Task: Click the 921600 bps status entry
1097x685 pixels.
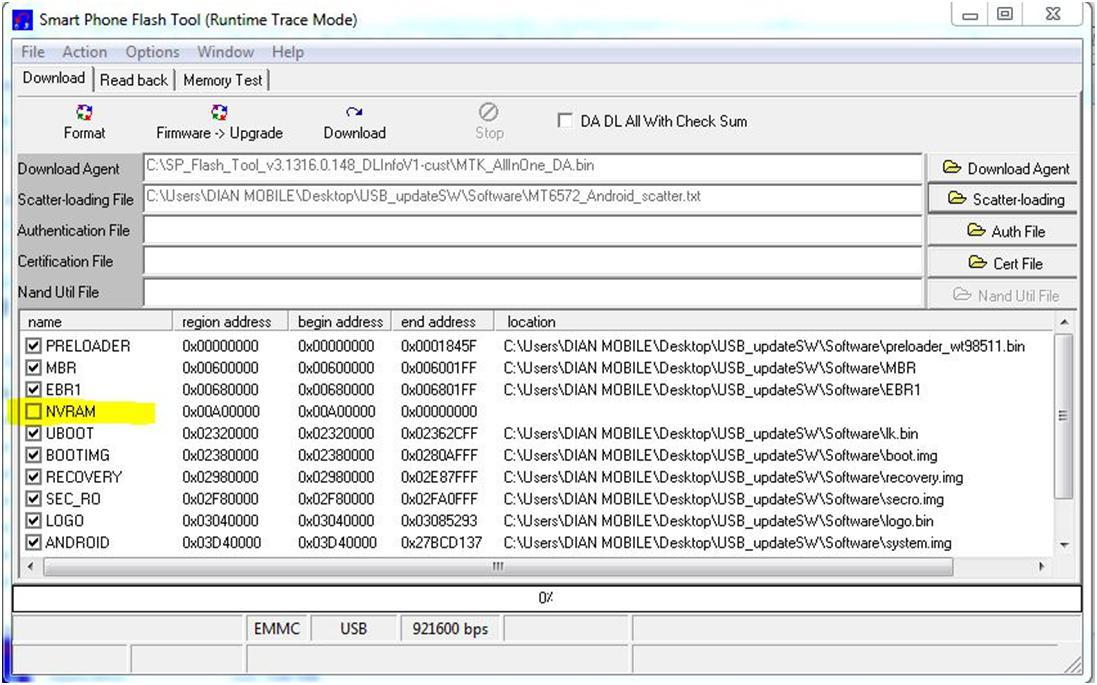Action: (450, 628)
